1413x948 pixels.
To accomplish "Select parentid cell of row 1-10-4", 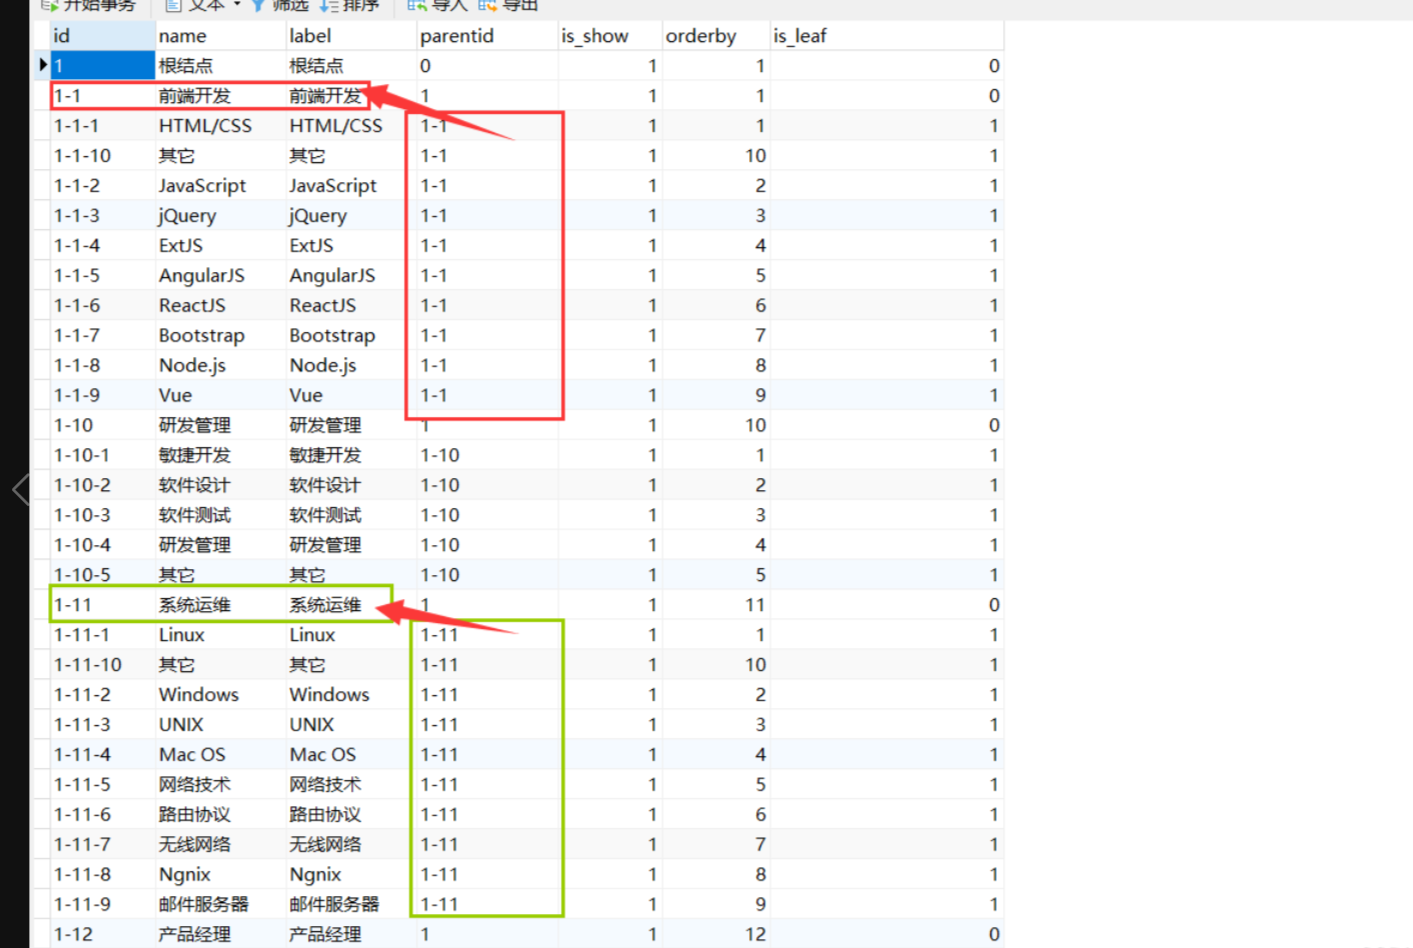I will point(487,546).
